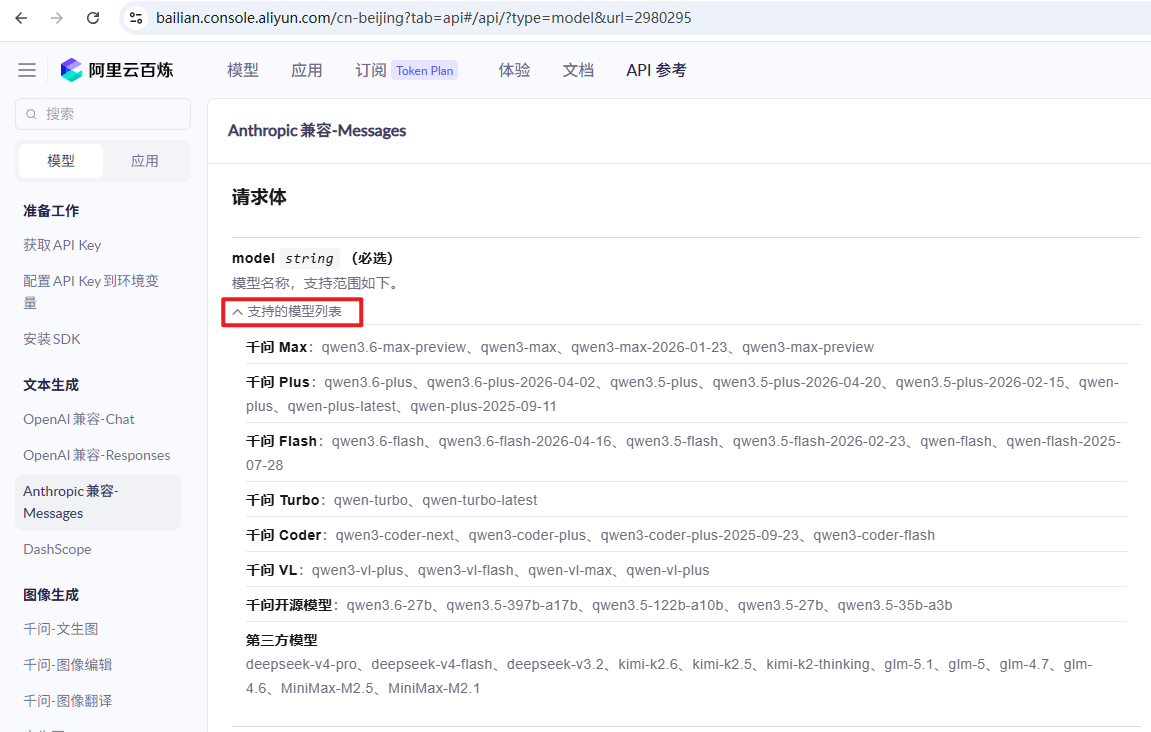
Task: Click the sidebar 搜索 field
Action: 103,114
